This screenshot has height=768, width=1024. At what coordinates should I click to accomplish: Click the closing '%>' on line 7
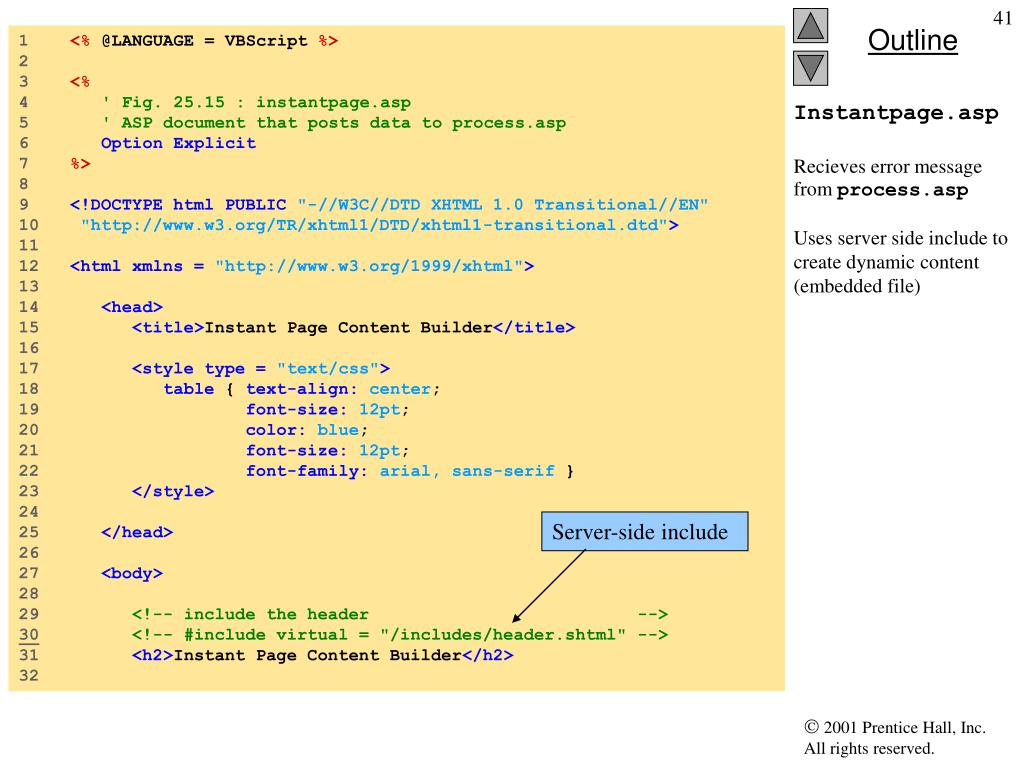(80, 164)
